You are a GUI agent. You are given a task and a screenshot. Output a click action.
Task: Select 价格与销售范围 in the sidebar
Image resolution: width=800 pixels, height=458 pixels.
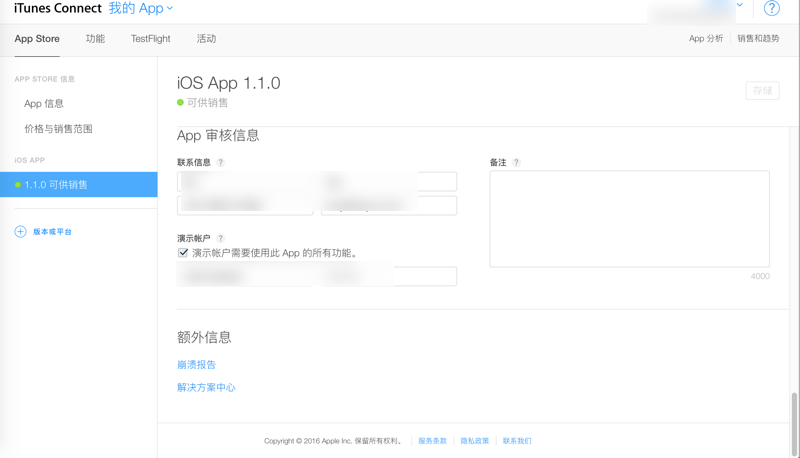tap(58, 129)
